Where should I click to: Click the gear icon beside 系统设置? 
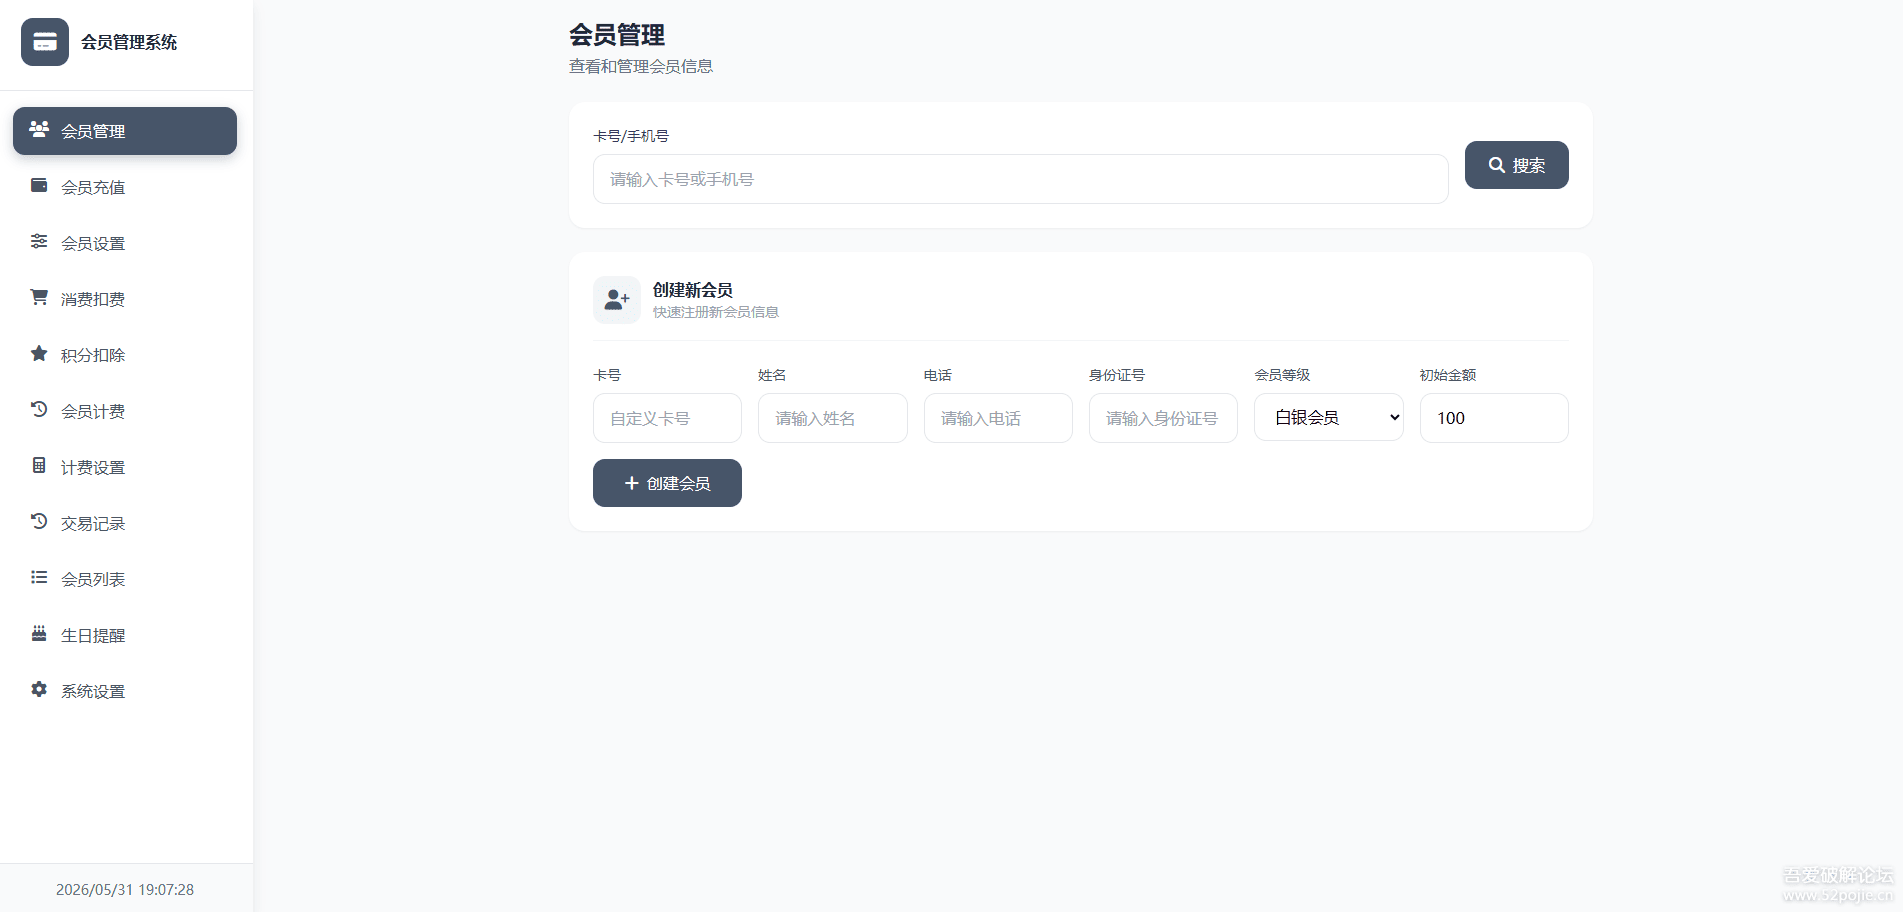coord(39,689)
